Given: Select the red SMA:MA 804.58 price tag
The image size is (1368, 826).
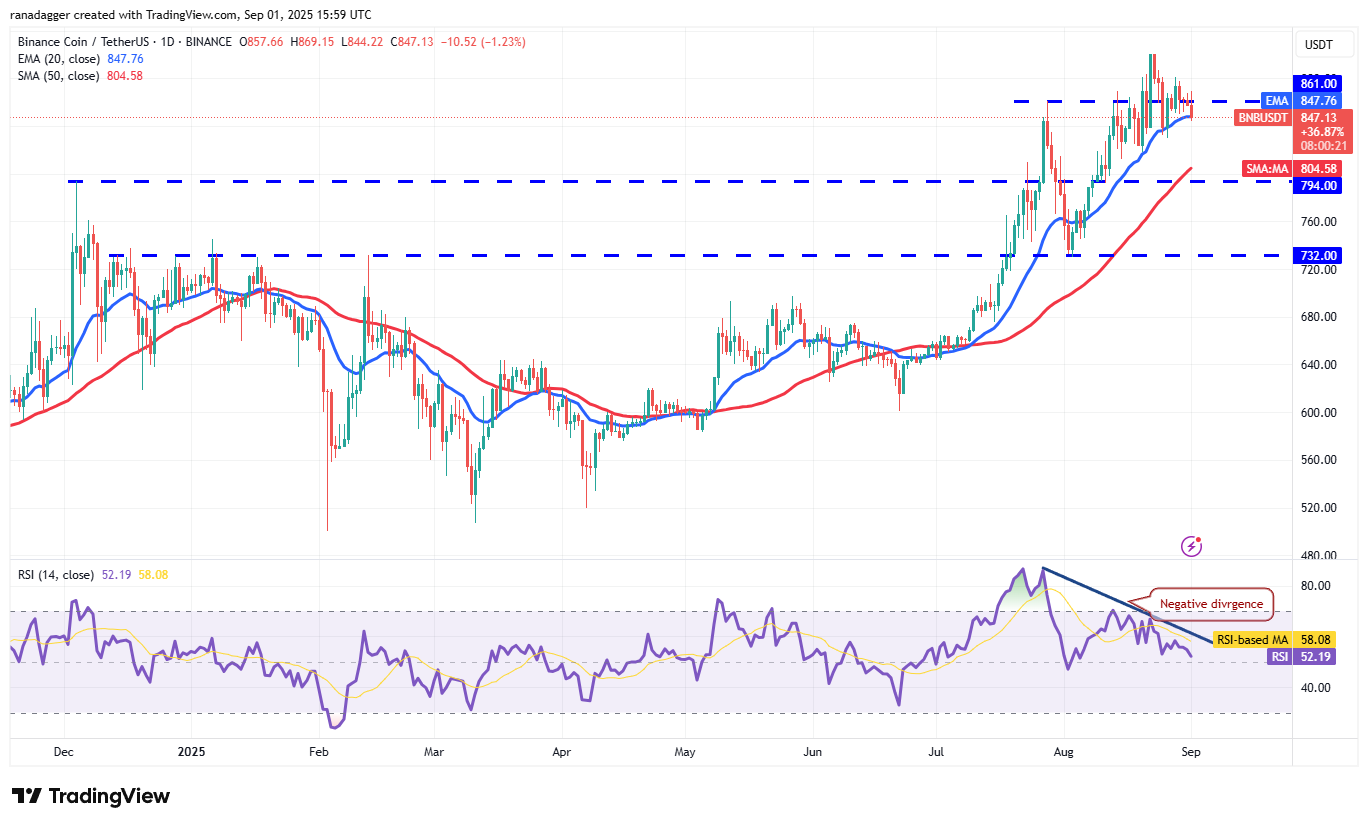Looking at the screenshot, I should (x=1290, y=168).
